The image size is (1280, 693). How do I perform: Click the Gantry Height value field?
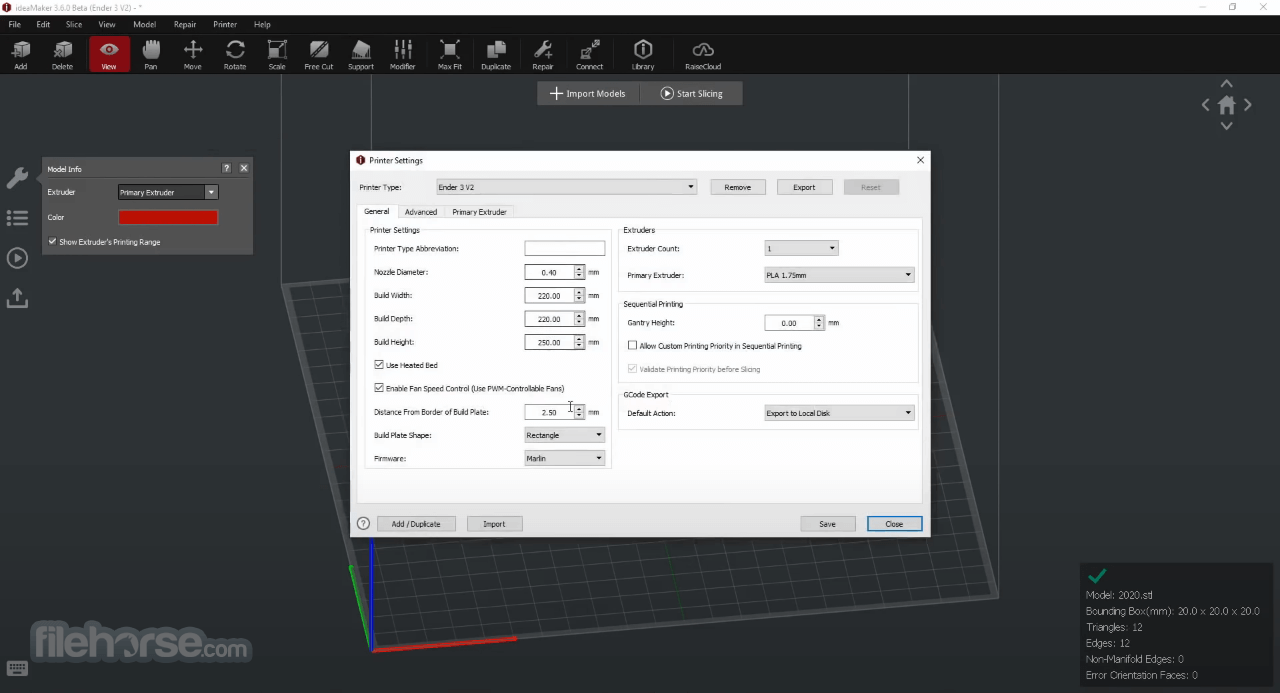(789, 323)
